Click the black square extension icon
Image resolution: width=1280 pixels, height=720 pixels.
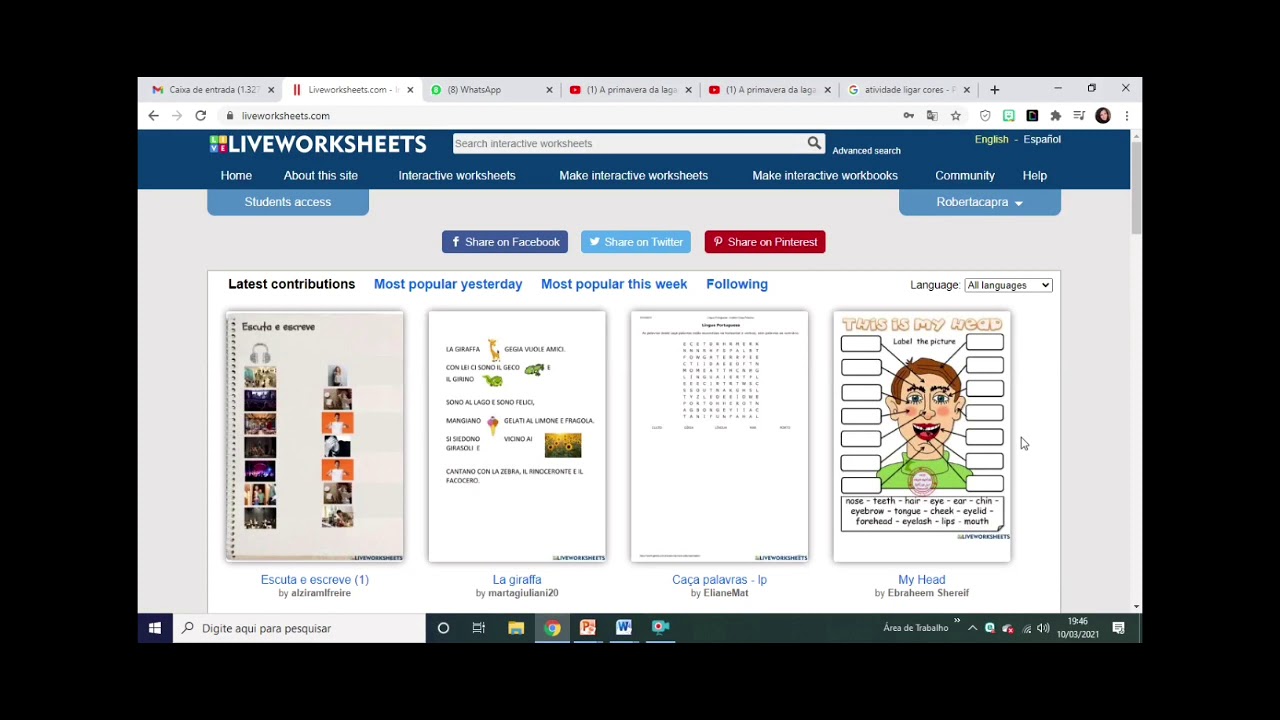[1032, 116]
